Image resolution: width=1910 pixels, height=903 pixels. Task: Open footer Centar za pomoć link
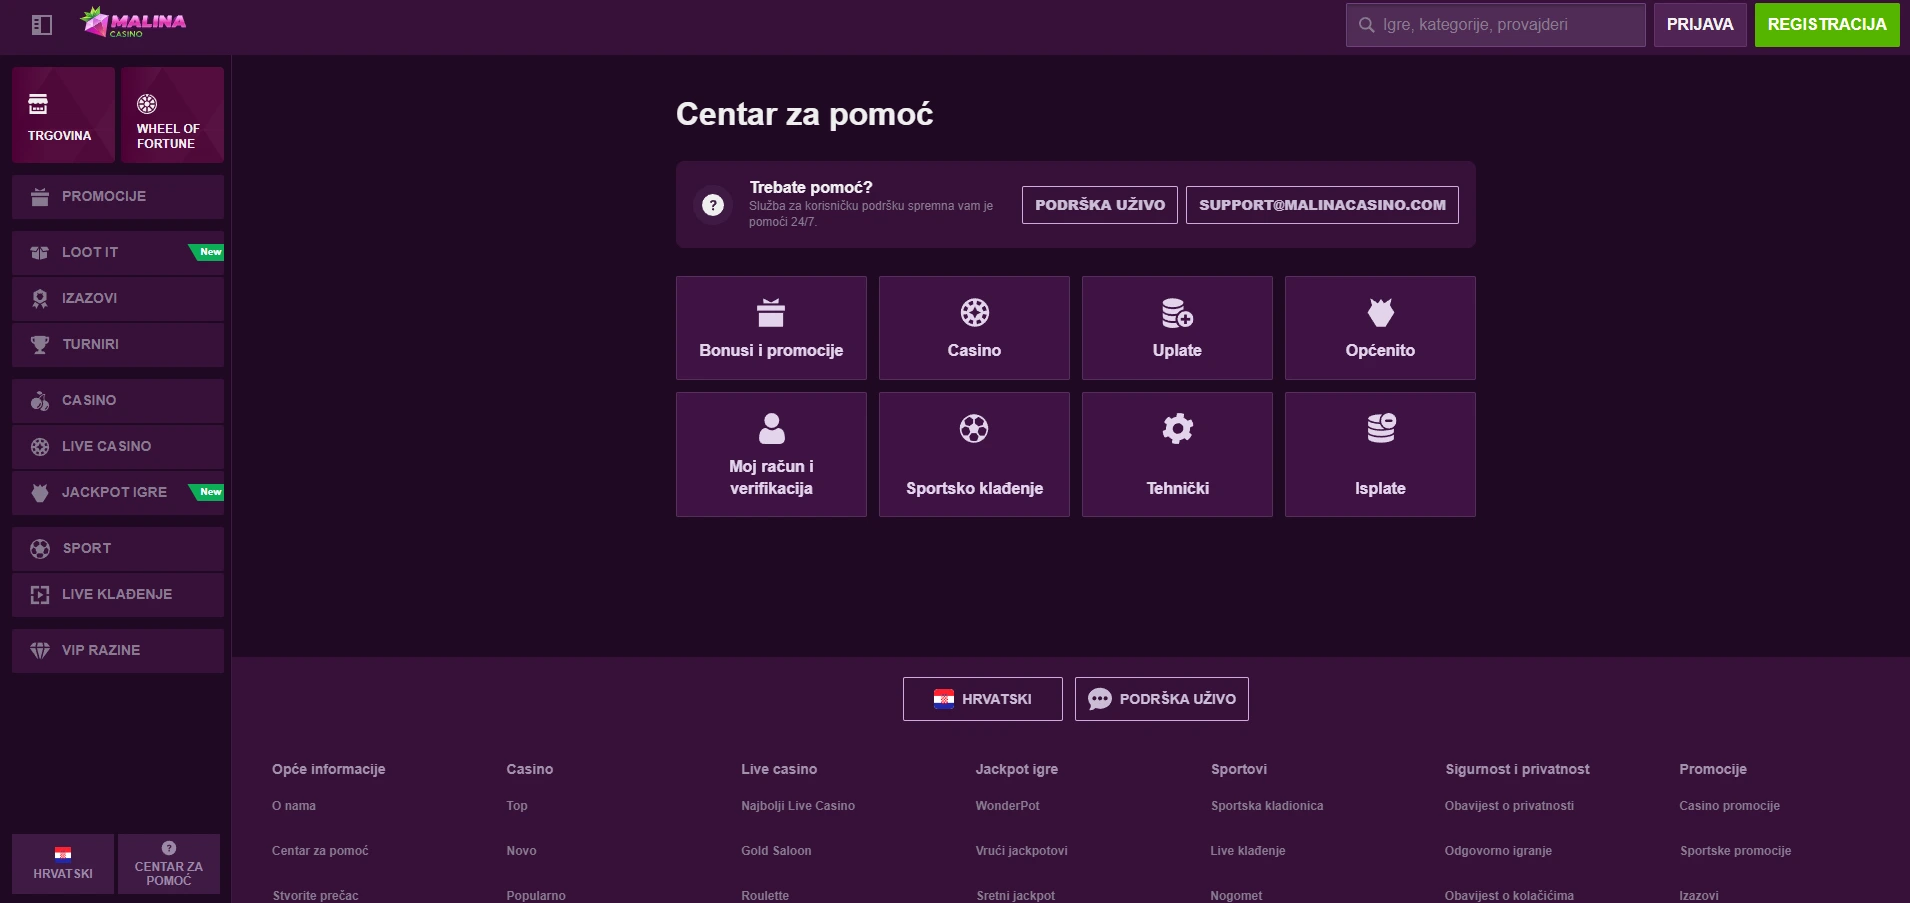click(x=320, y=851)
